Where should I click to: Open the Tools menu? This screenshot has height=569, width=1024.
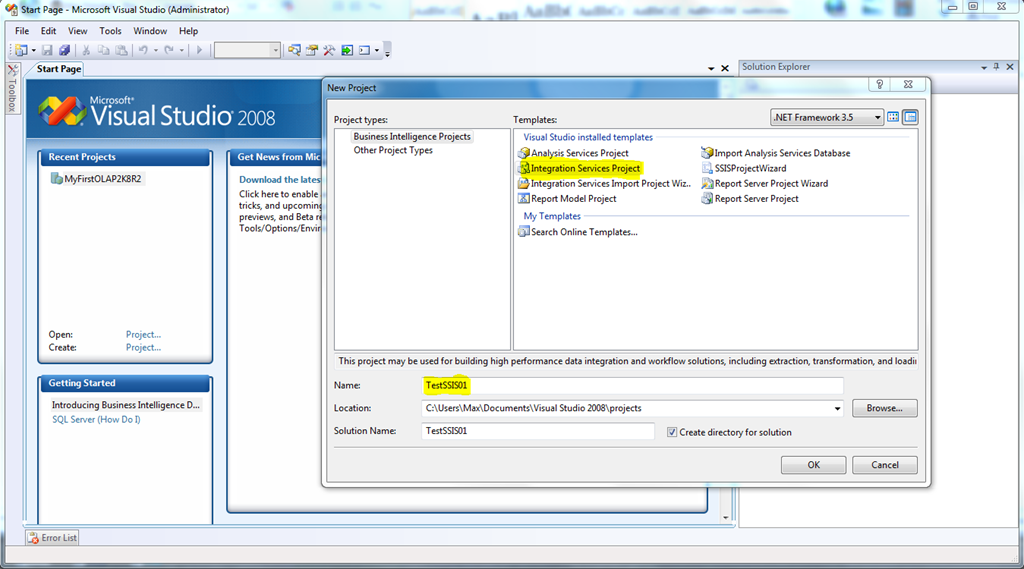[x=110, y=31]
